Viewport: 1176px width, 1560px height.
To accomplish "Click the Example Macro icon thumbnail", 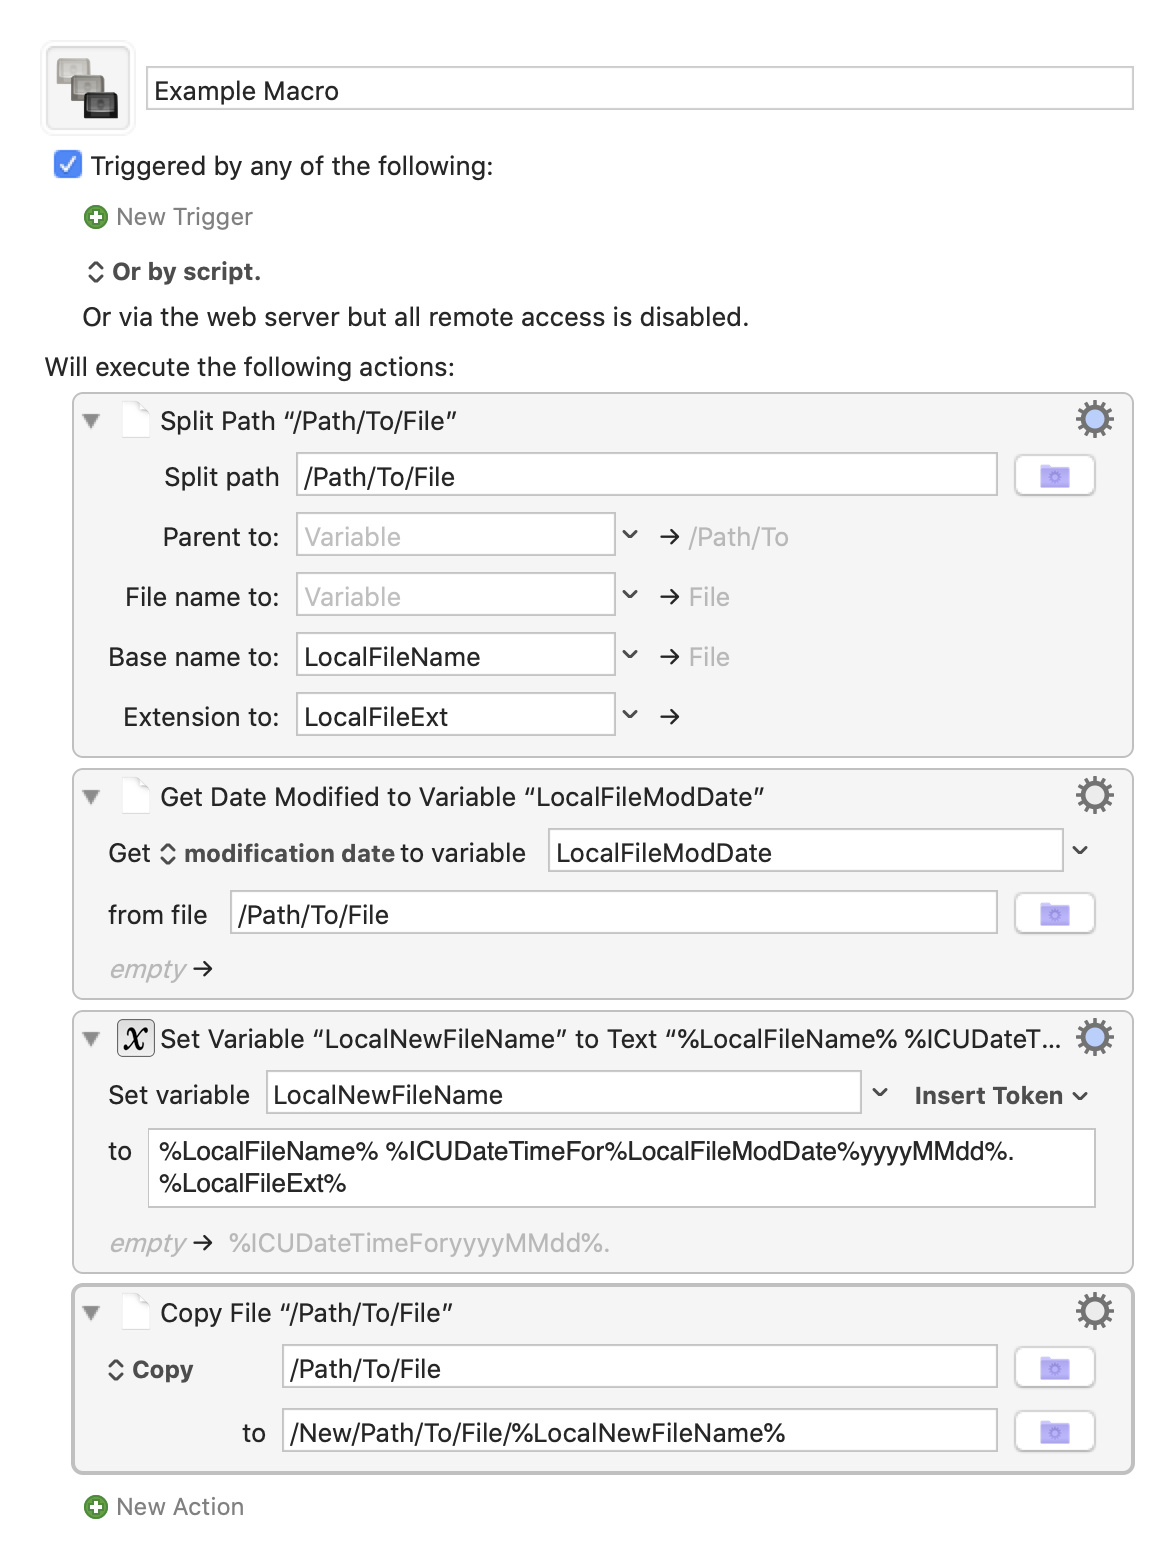I will point(88,88).
